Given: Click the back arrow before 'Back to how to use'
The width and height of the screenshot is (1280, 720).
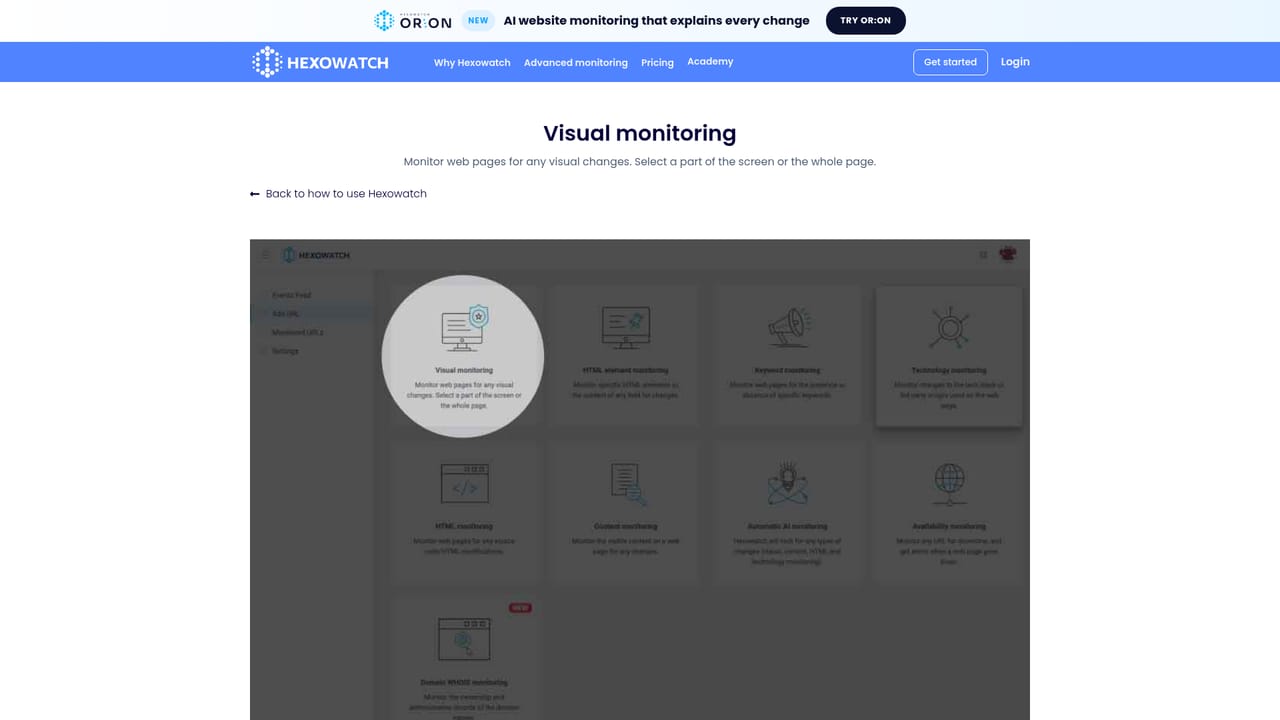Looking at the screenshot, I should 255,194.
